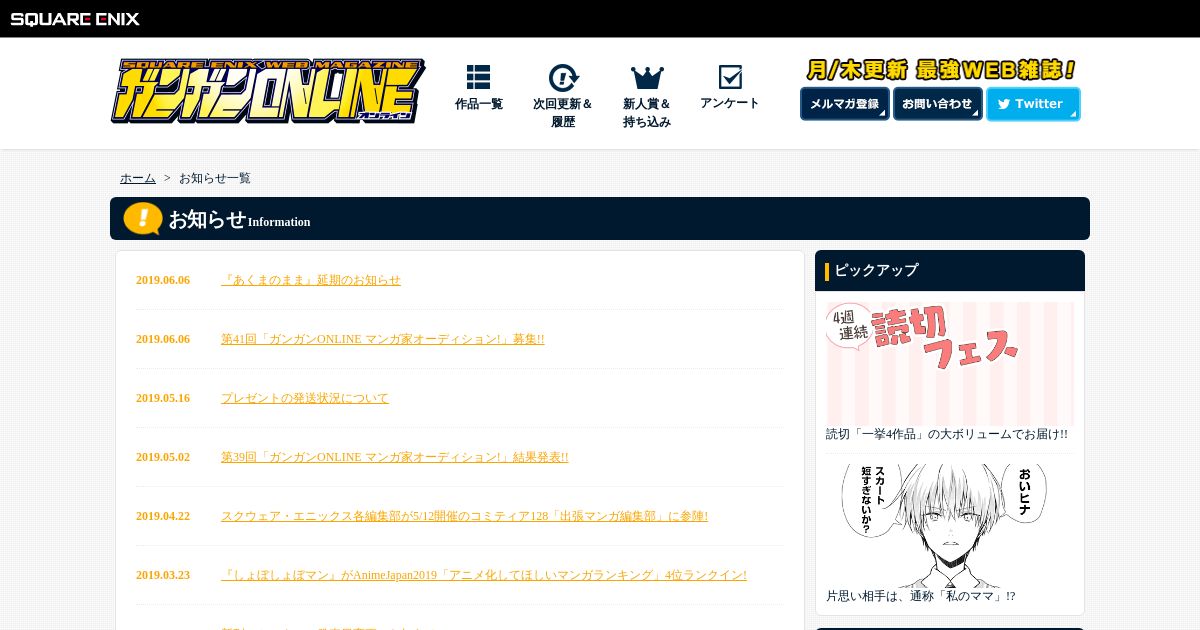The image size is (1200, 630).
Task: Click the ピックアップ panel header
Action: (950, 271)
